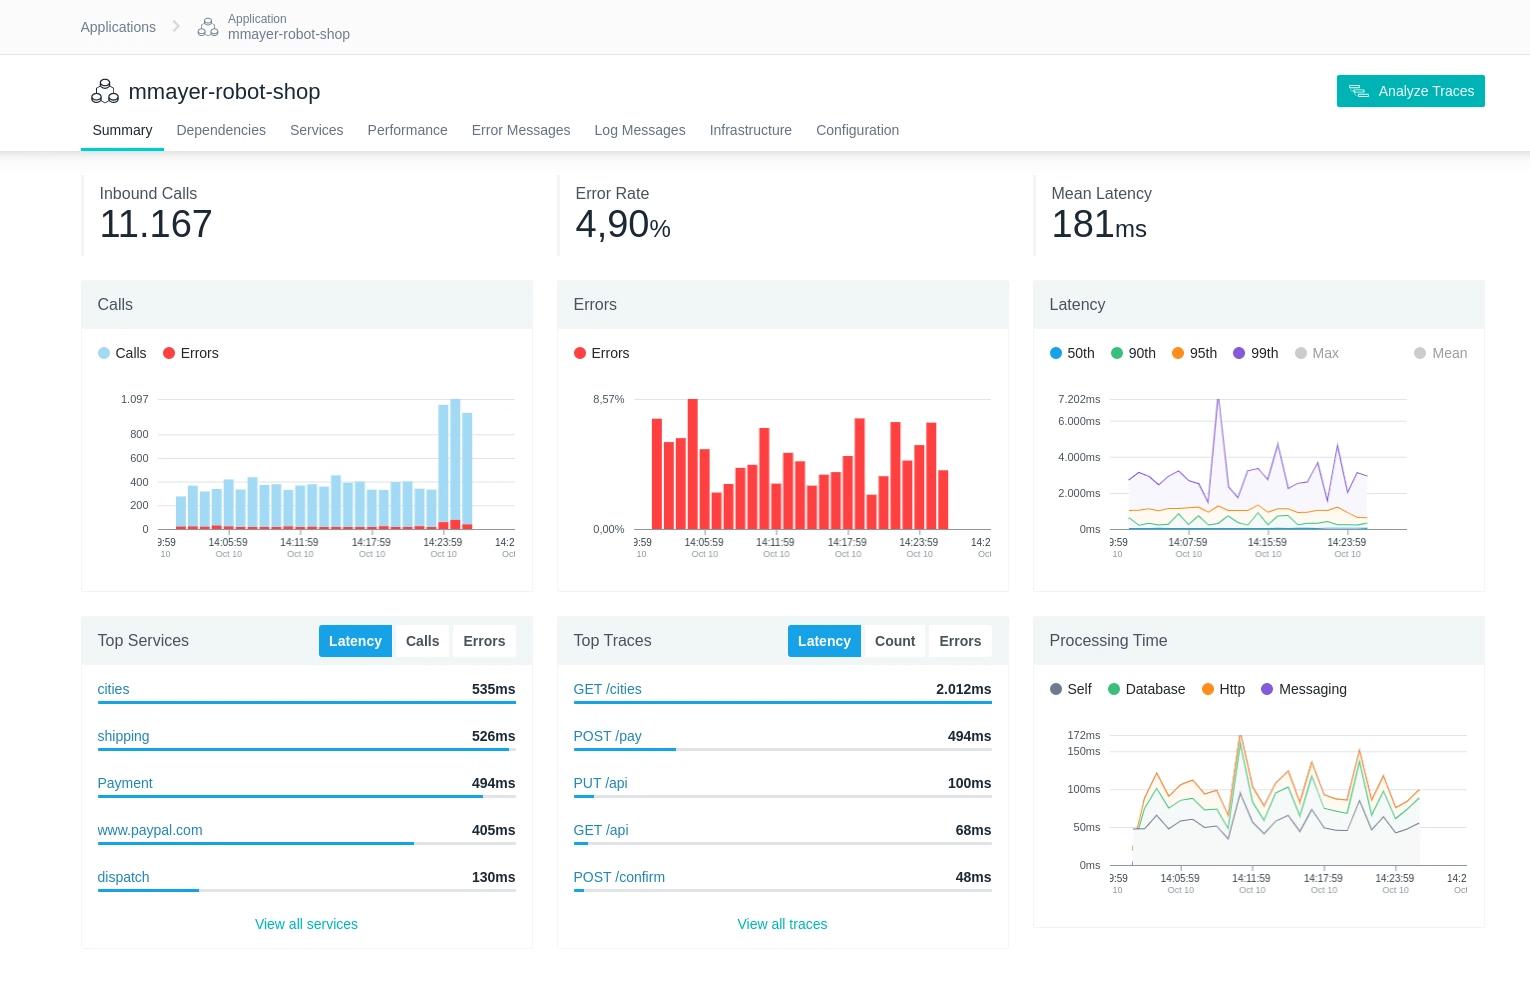The image size is (1530, 998).
Task: Open the shipping service link
Action: point(123,736)
